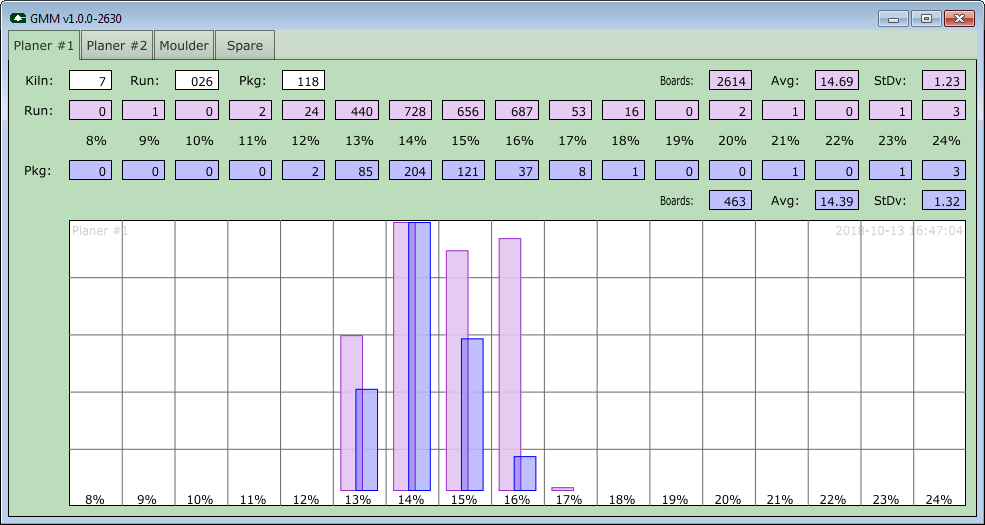Click the GMM application icon in title bar
Image resolution: width=985 pixels, height=525 pixels.
click(18, 18)
